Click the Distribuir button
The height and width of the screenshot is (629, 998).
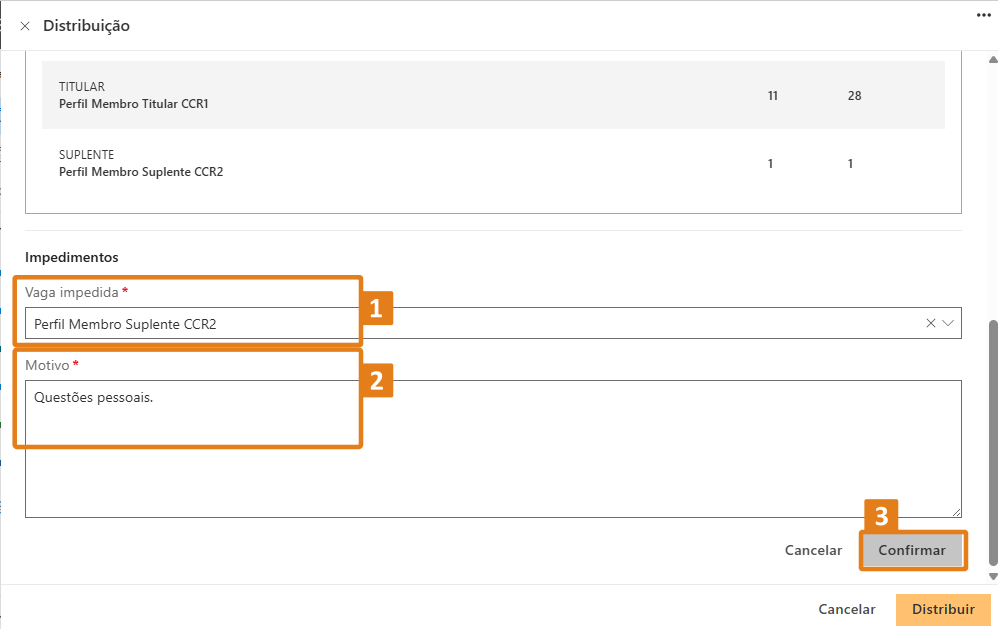(943, 609)
